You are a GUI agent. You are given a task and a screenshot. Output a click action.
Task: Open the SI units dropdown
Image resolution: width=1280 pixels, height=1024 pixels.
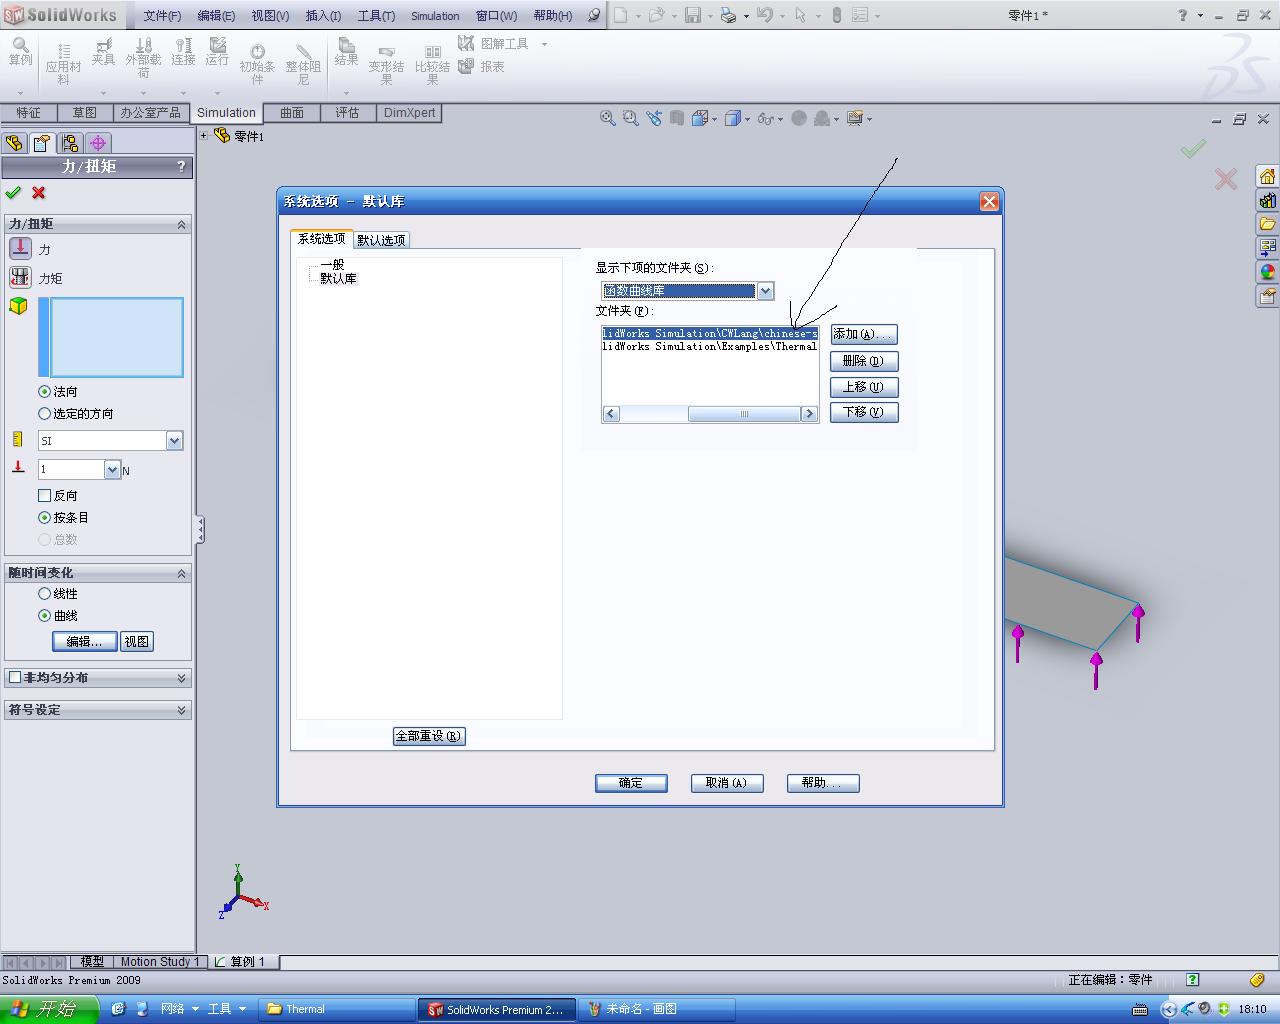click(x=174, y=440)
